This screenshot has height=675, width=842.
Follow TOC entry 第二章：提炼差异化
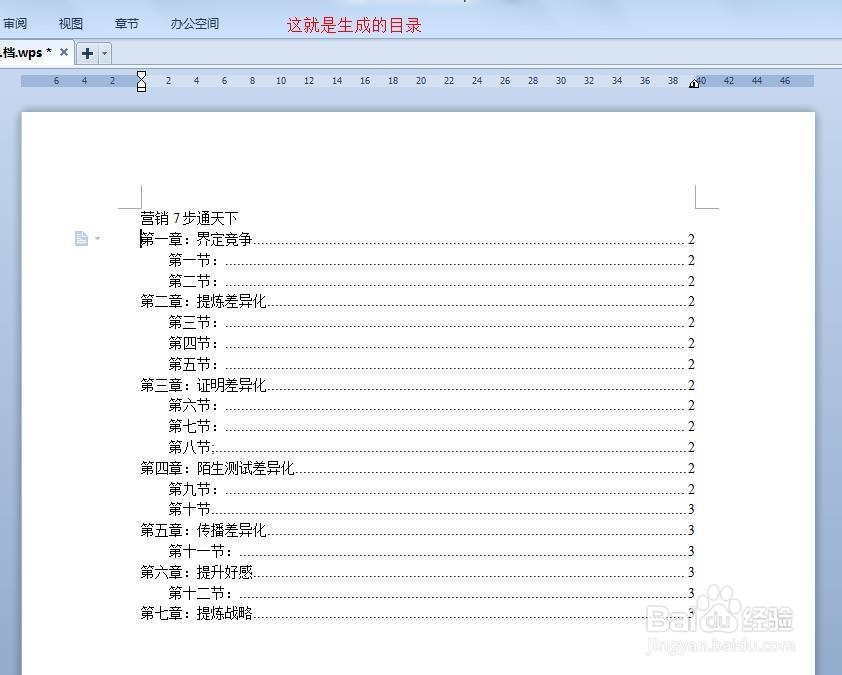tap(417, 301)
